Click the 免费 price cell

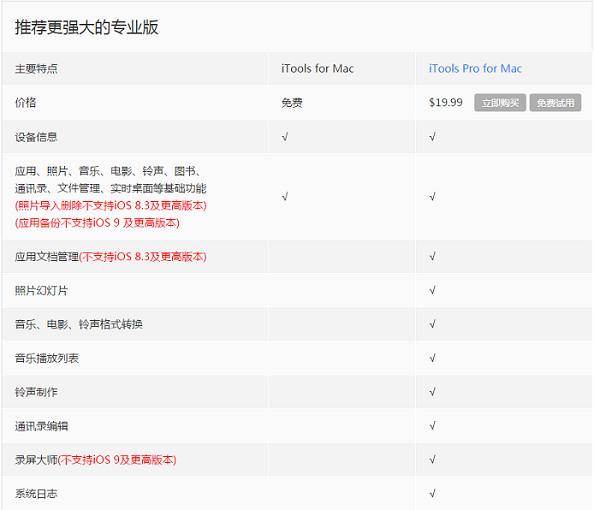(292, 103)
